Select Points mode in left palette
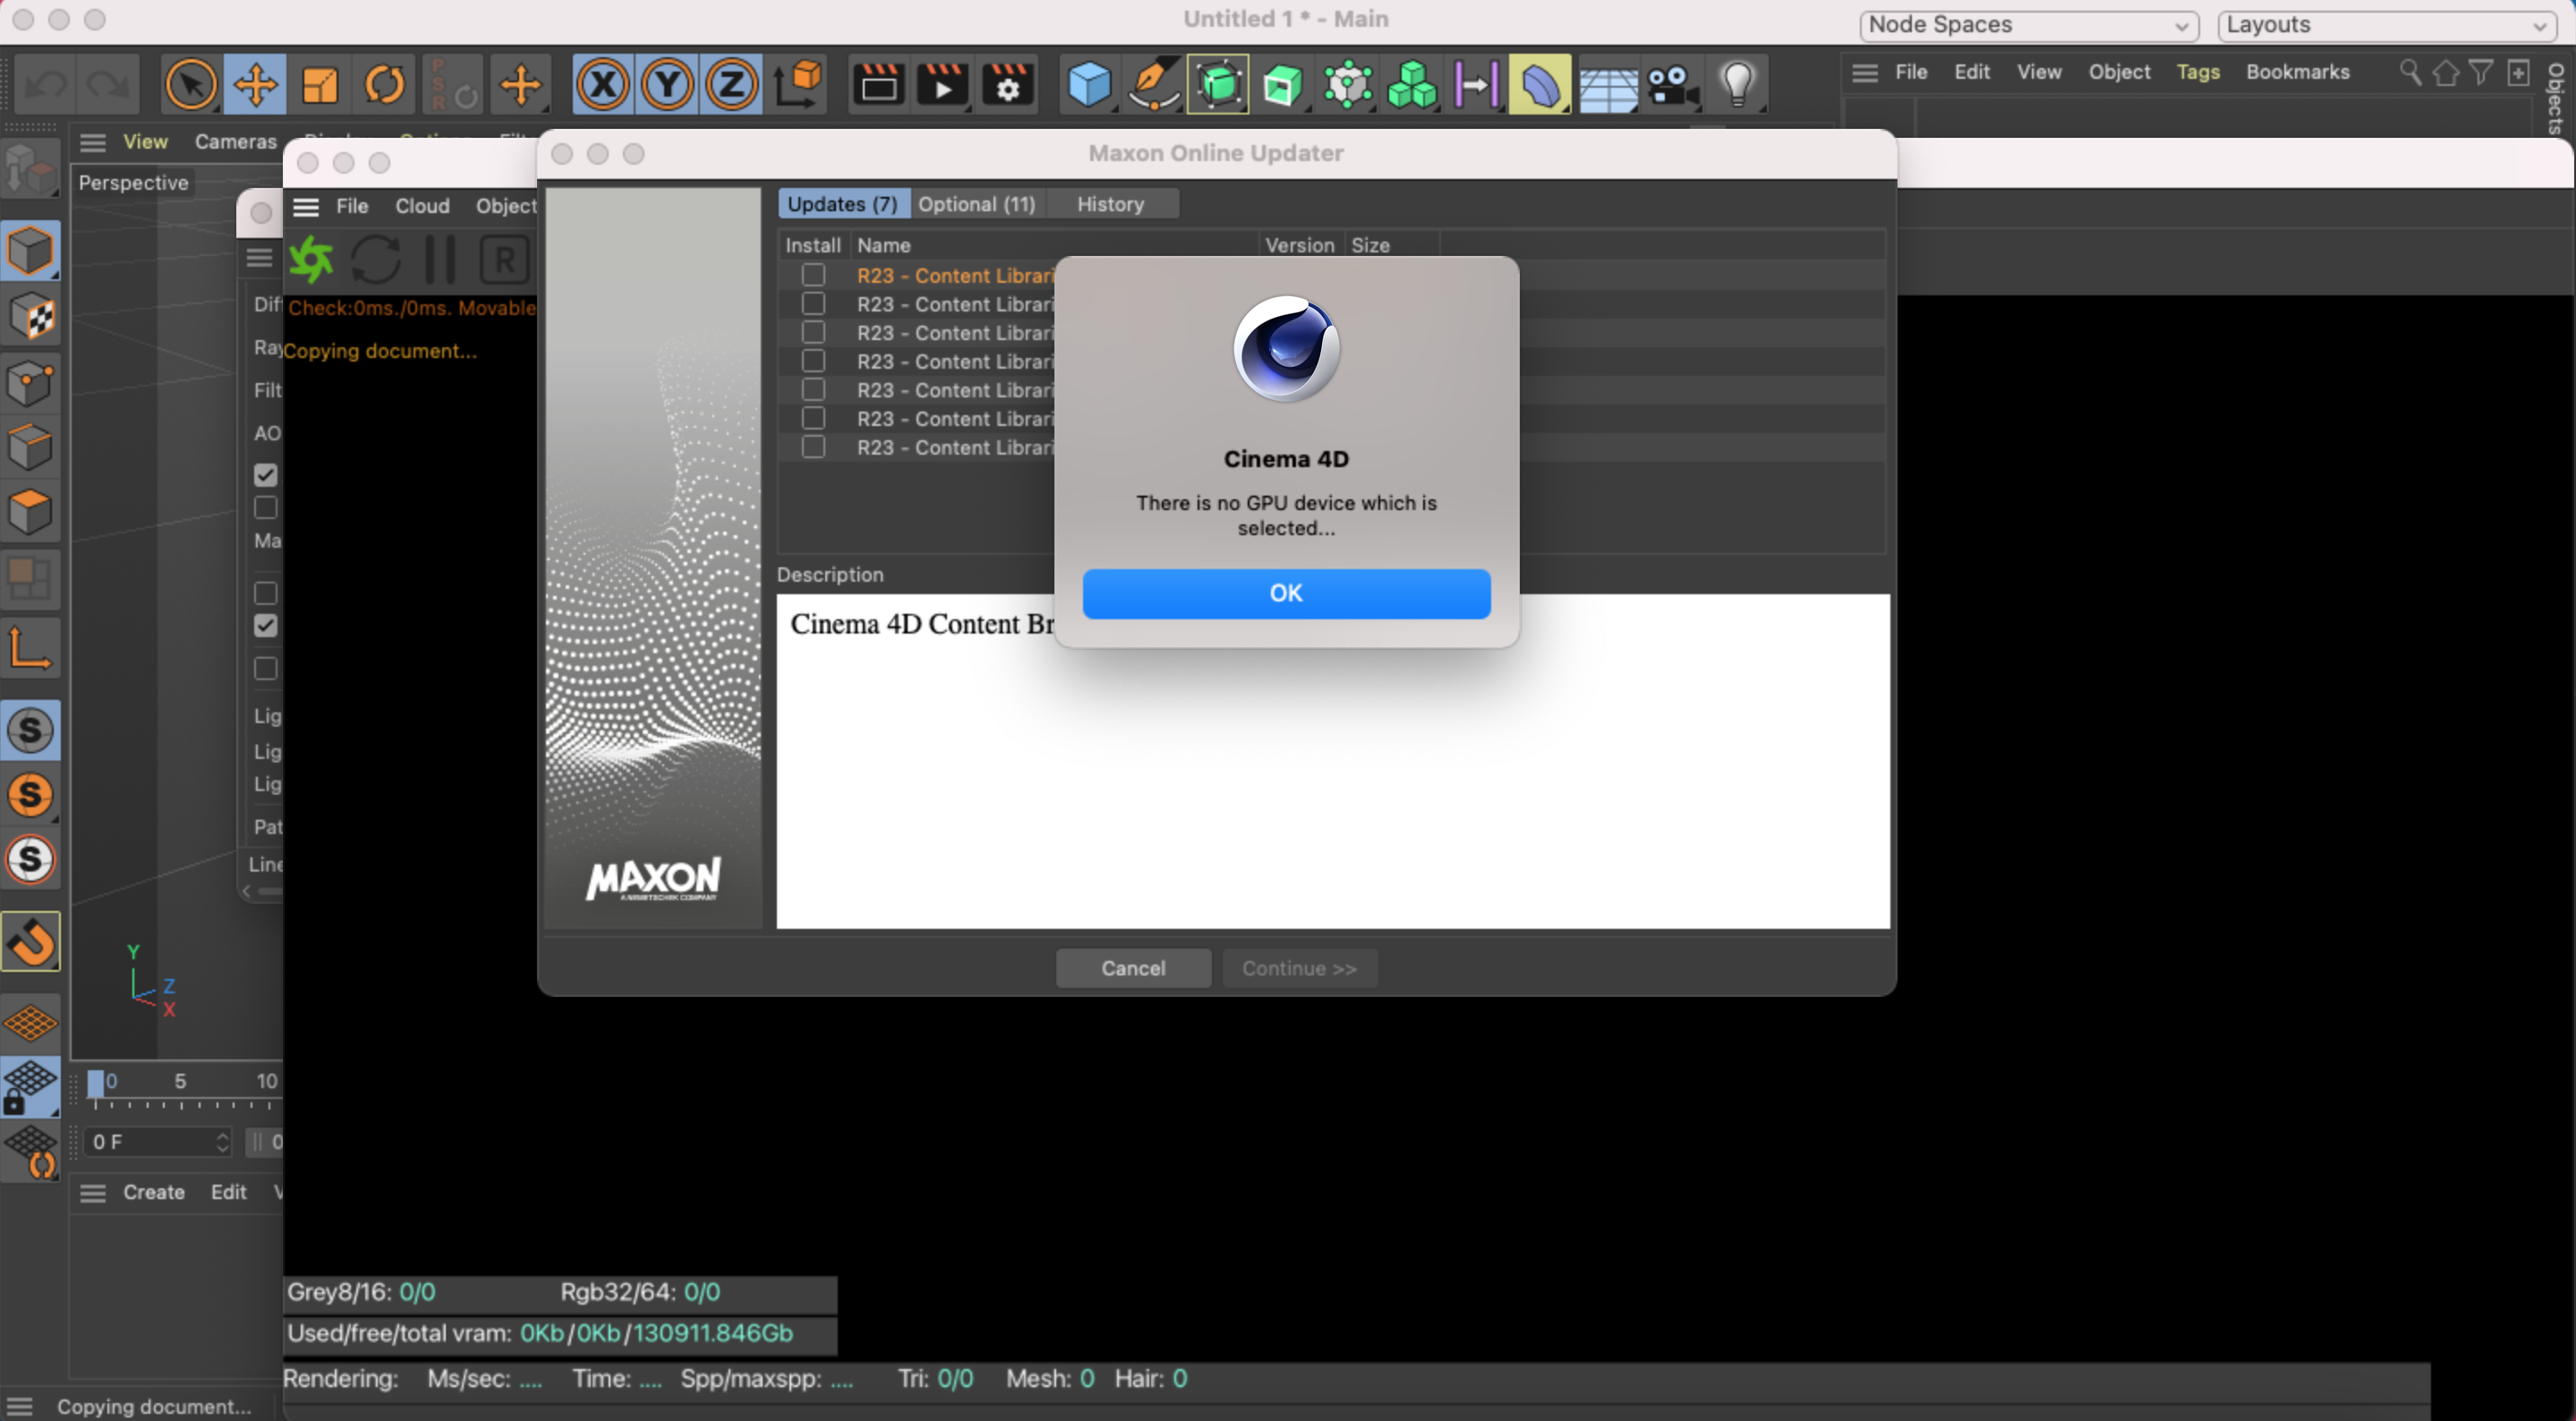Screen dimensions: 2576x1421 click(x=31, y=382)
